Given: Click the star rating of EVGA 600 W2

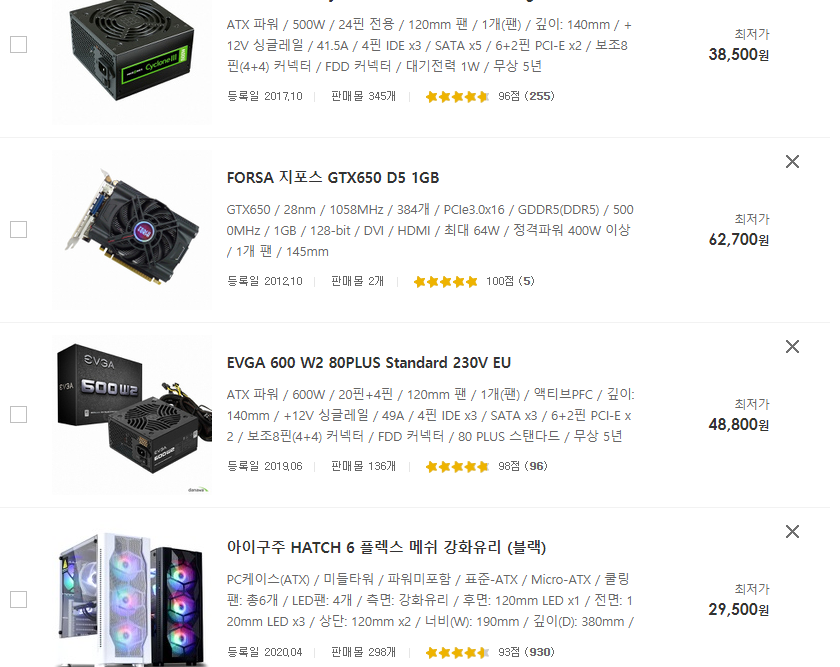Looking at the screenshot, I should pyautogui.click(x=457, y=467).
